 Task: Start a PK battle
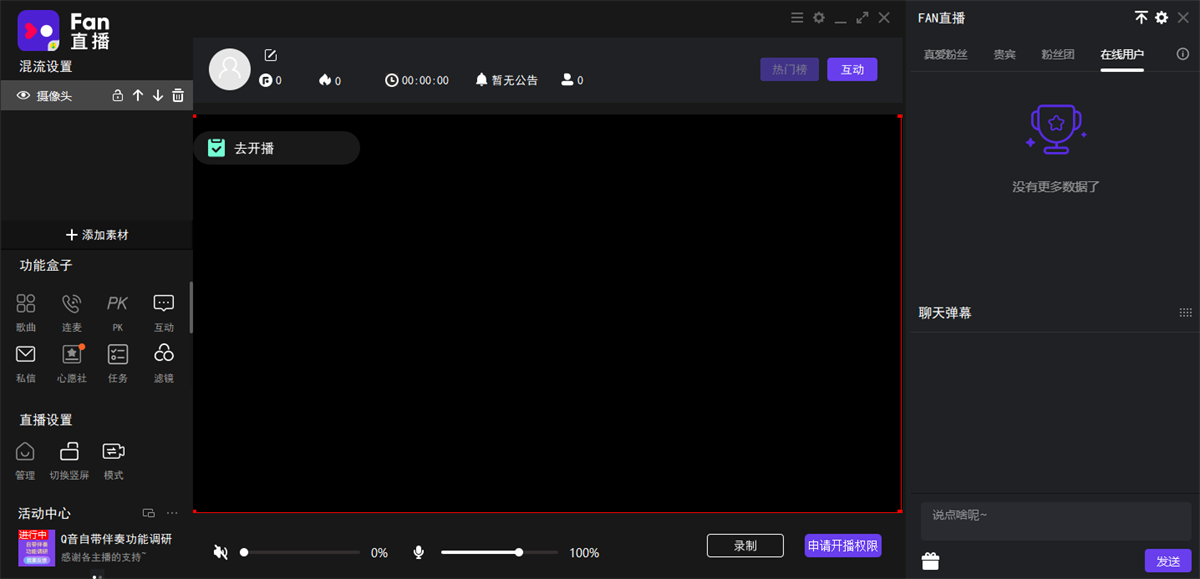pyautogui.click(x=118, y=311)
